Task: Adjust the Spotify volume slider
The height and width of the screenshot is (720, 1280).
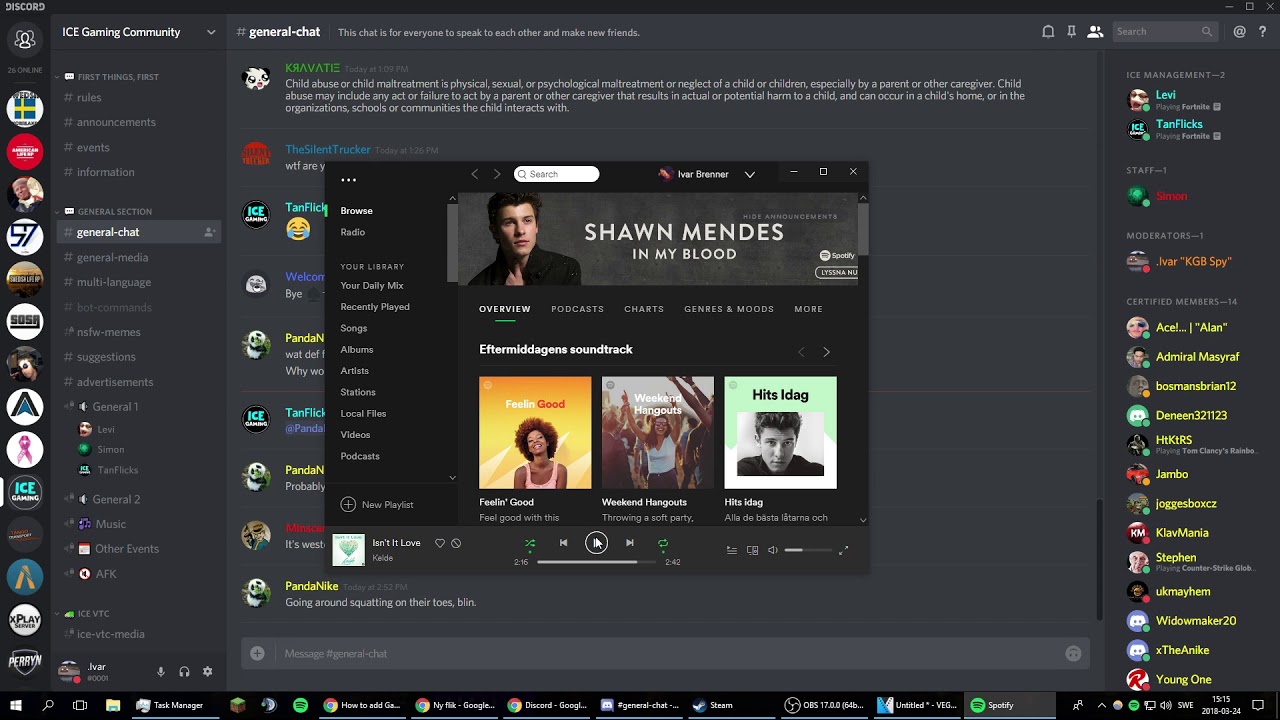Action: point(808,550)
